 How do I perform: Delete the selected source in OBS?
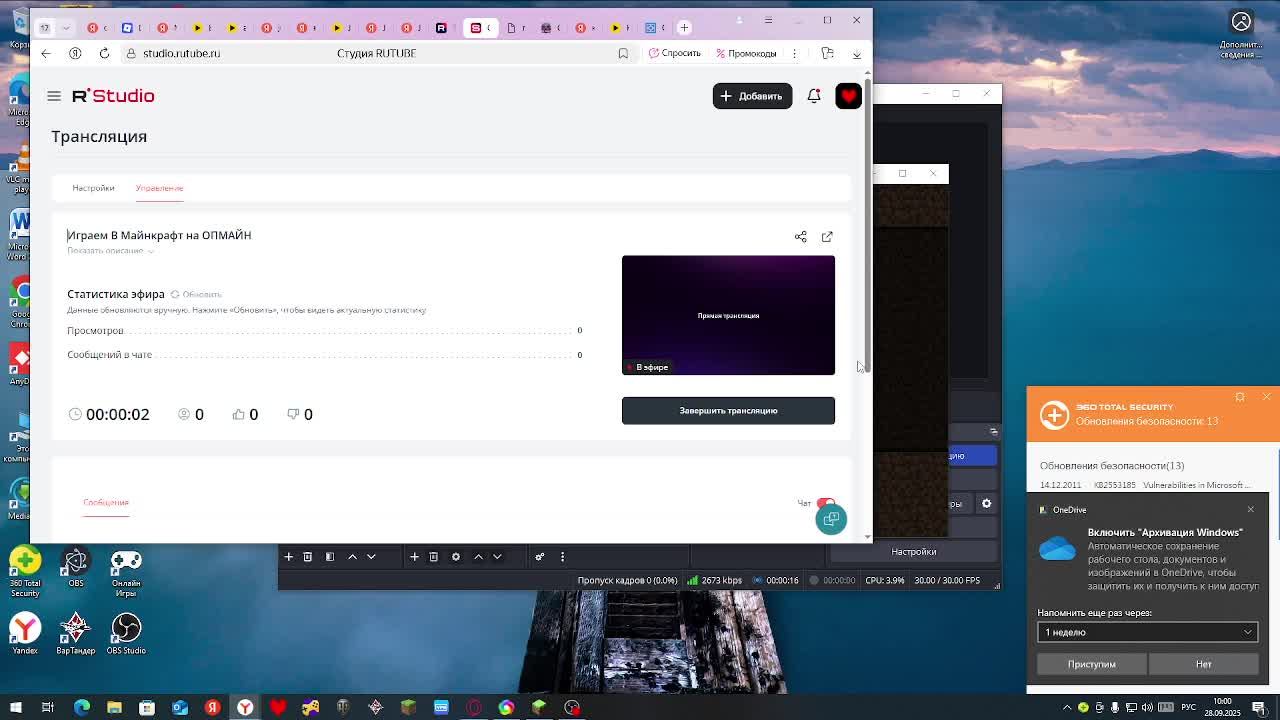[434, 557]
